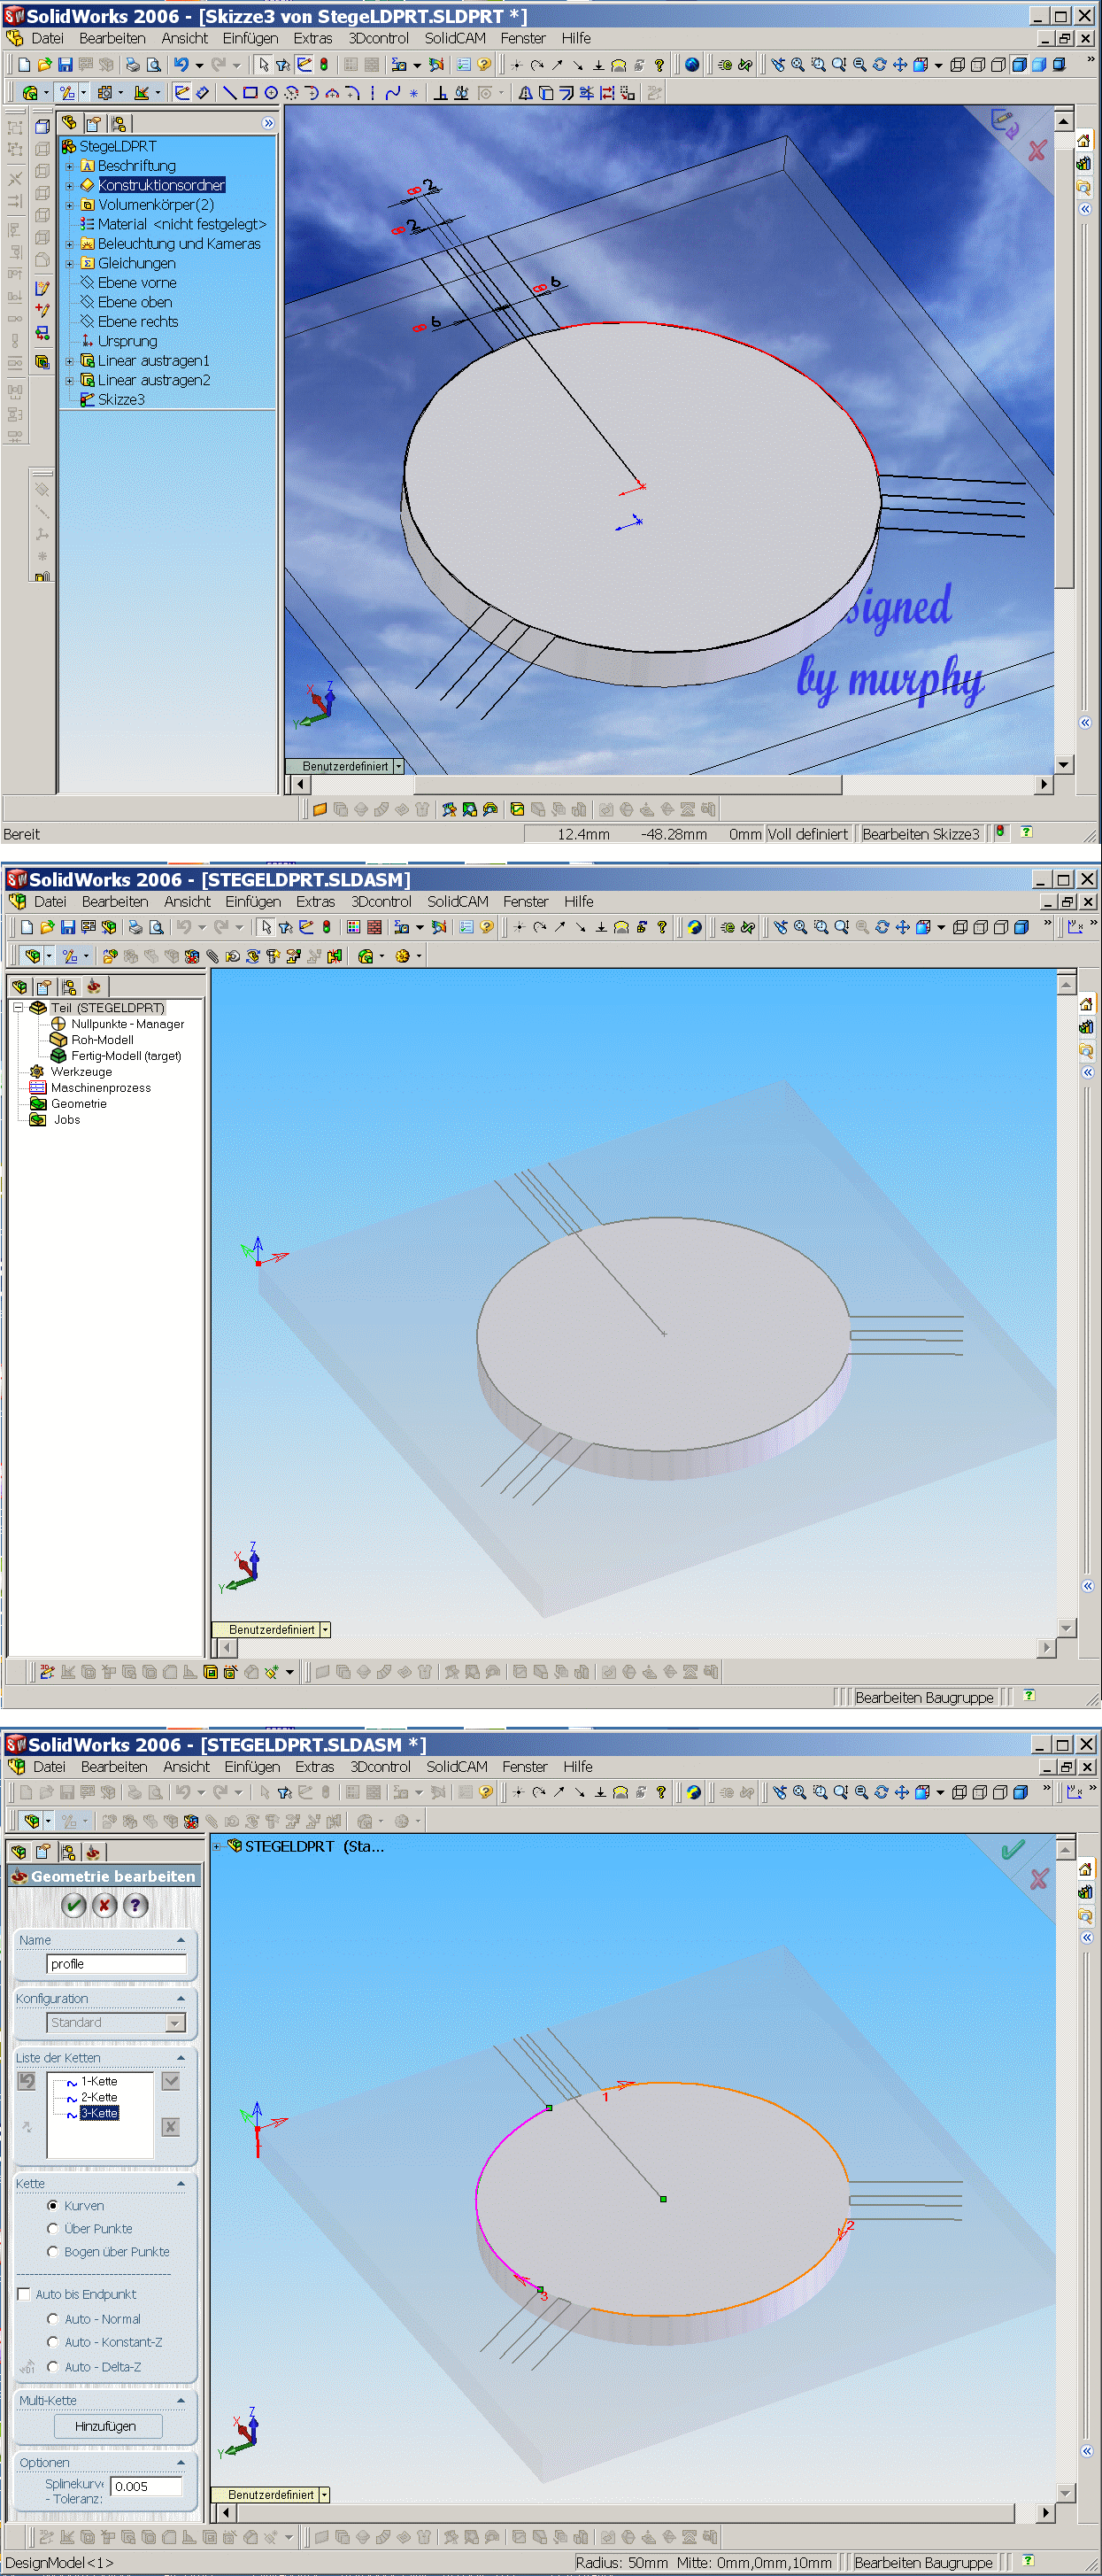Select Bogen über Punkte radio button
The height and width of the screenshot is (2576, 1102).
coord(53,2252)
